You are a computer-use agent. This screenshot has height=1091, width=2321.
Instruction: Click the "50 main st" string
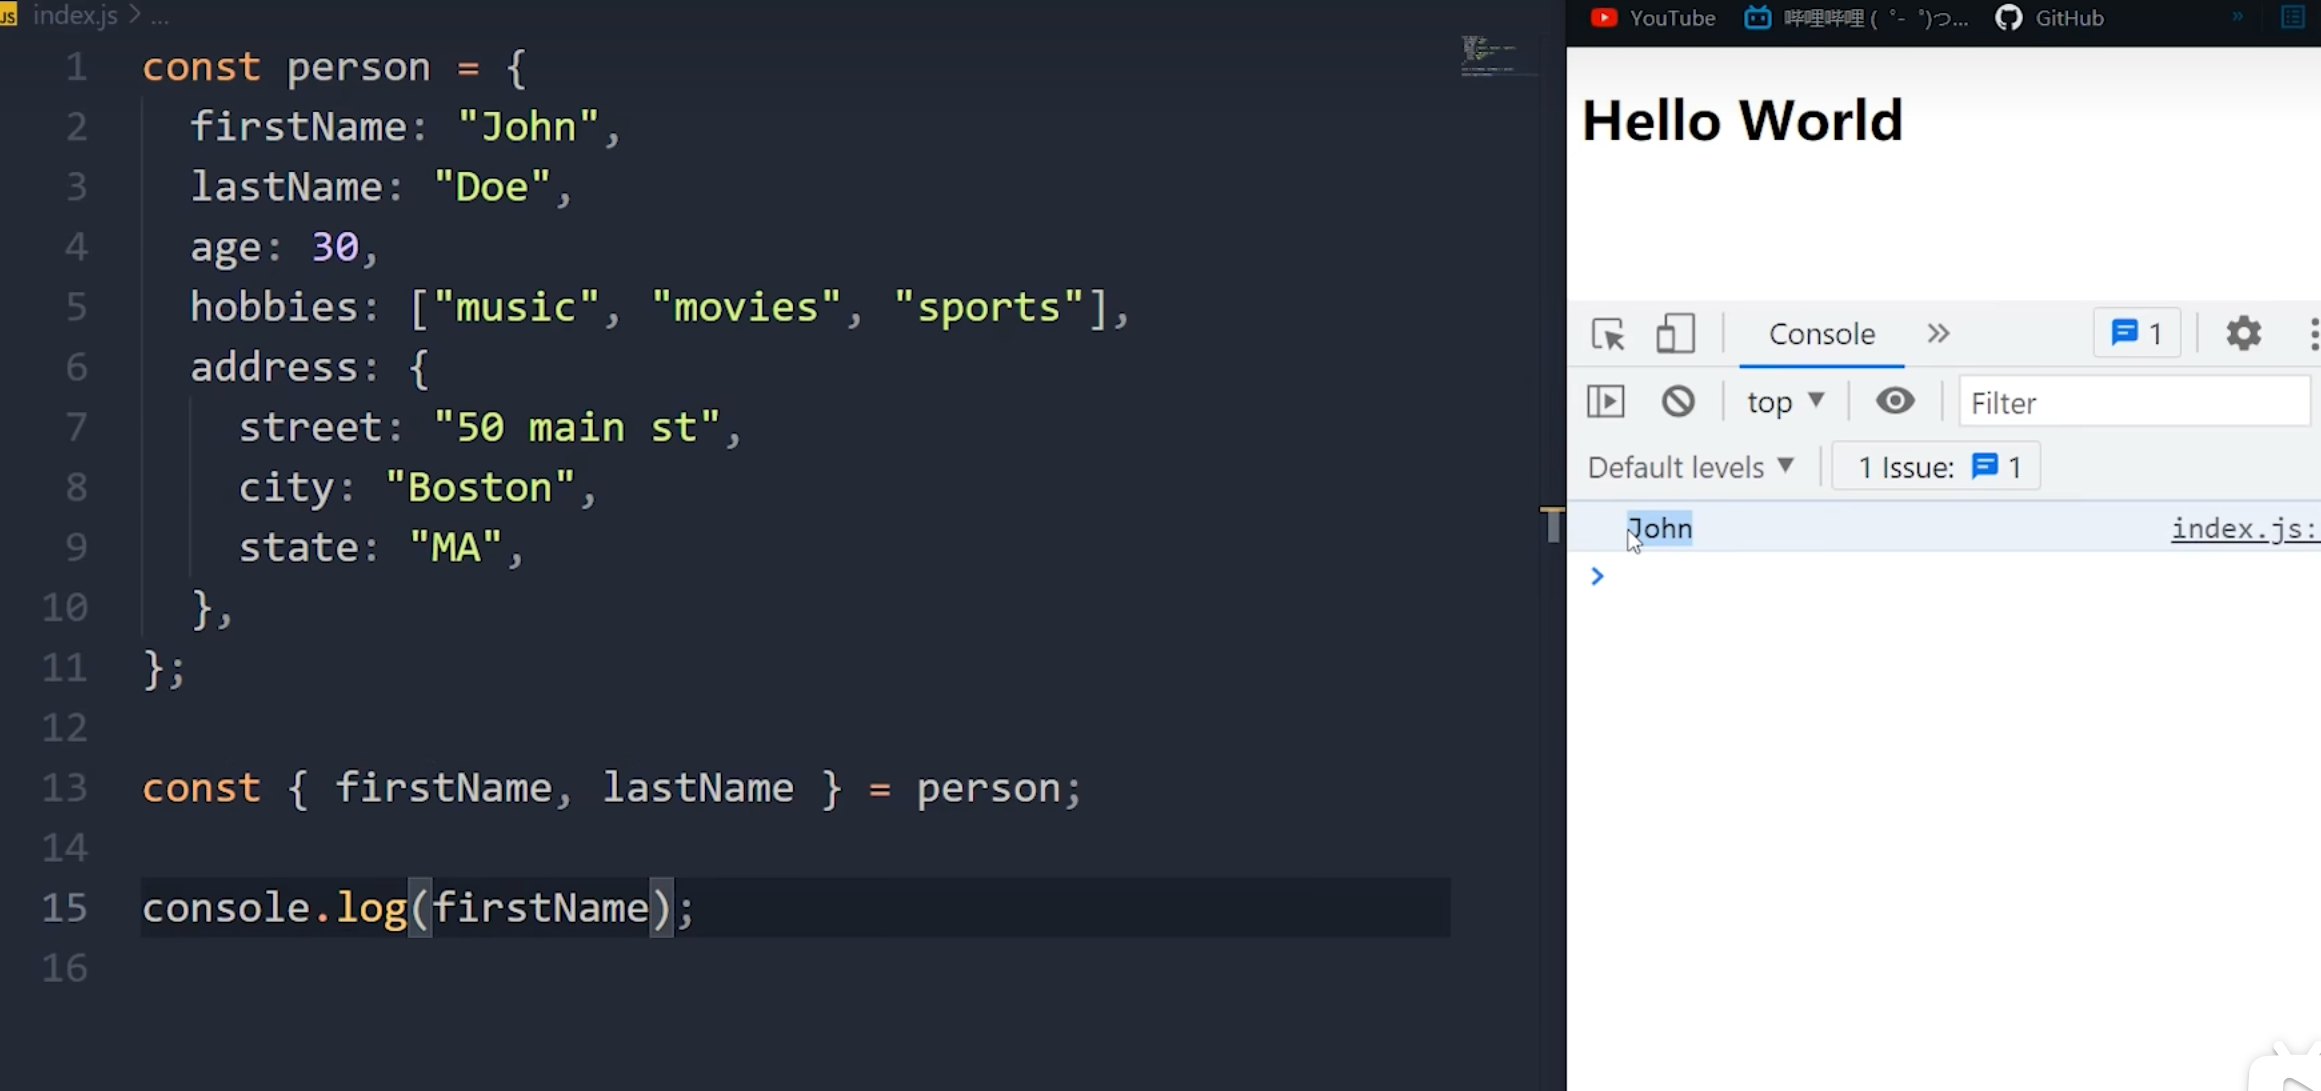tap(577, 427)
